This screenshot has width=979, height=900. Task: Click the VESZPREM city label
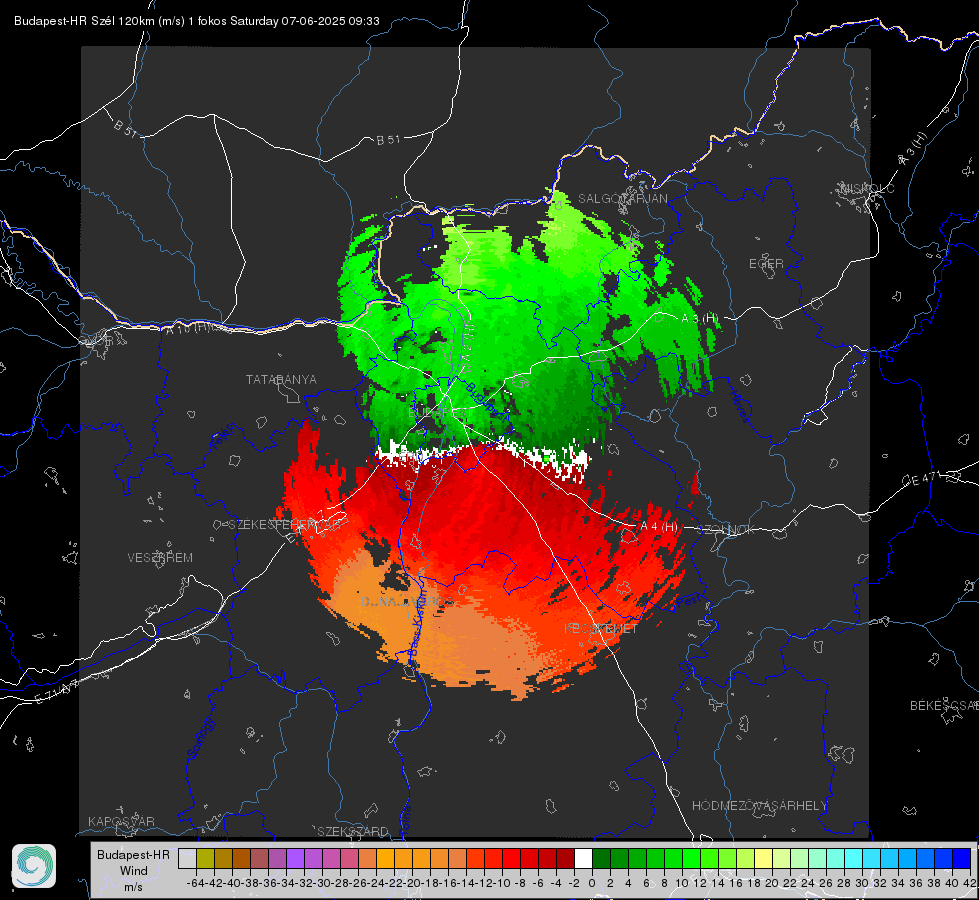pyautogui.click(x=160, y=557)
